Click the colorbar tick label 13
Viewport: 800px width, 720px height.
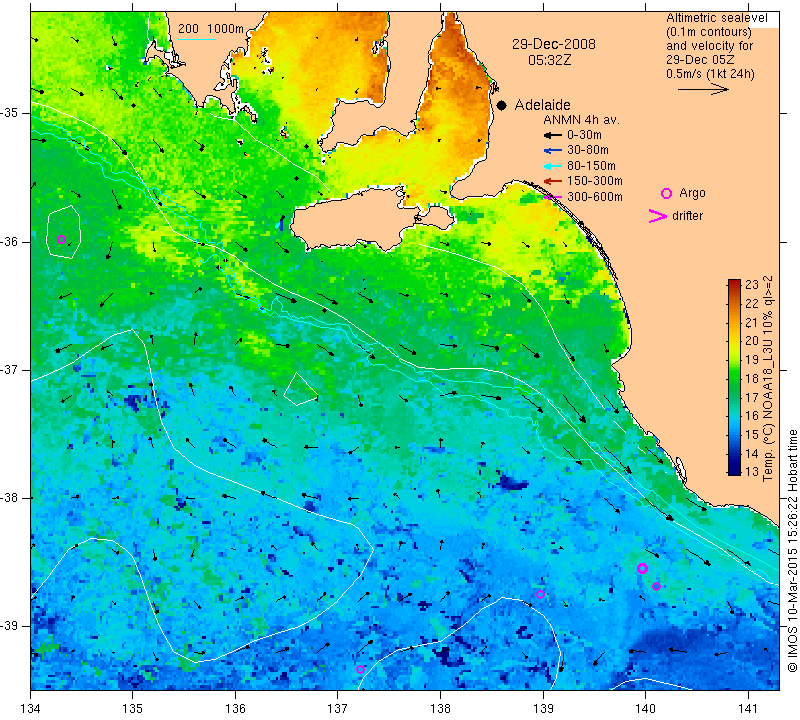point(752,471)
